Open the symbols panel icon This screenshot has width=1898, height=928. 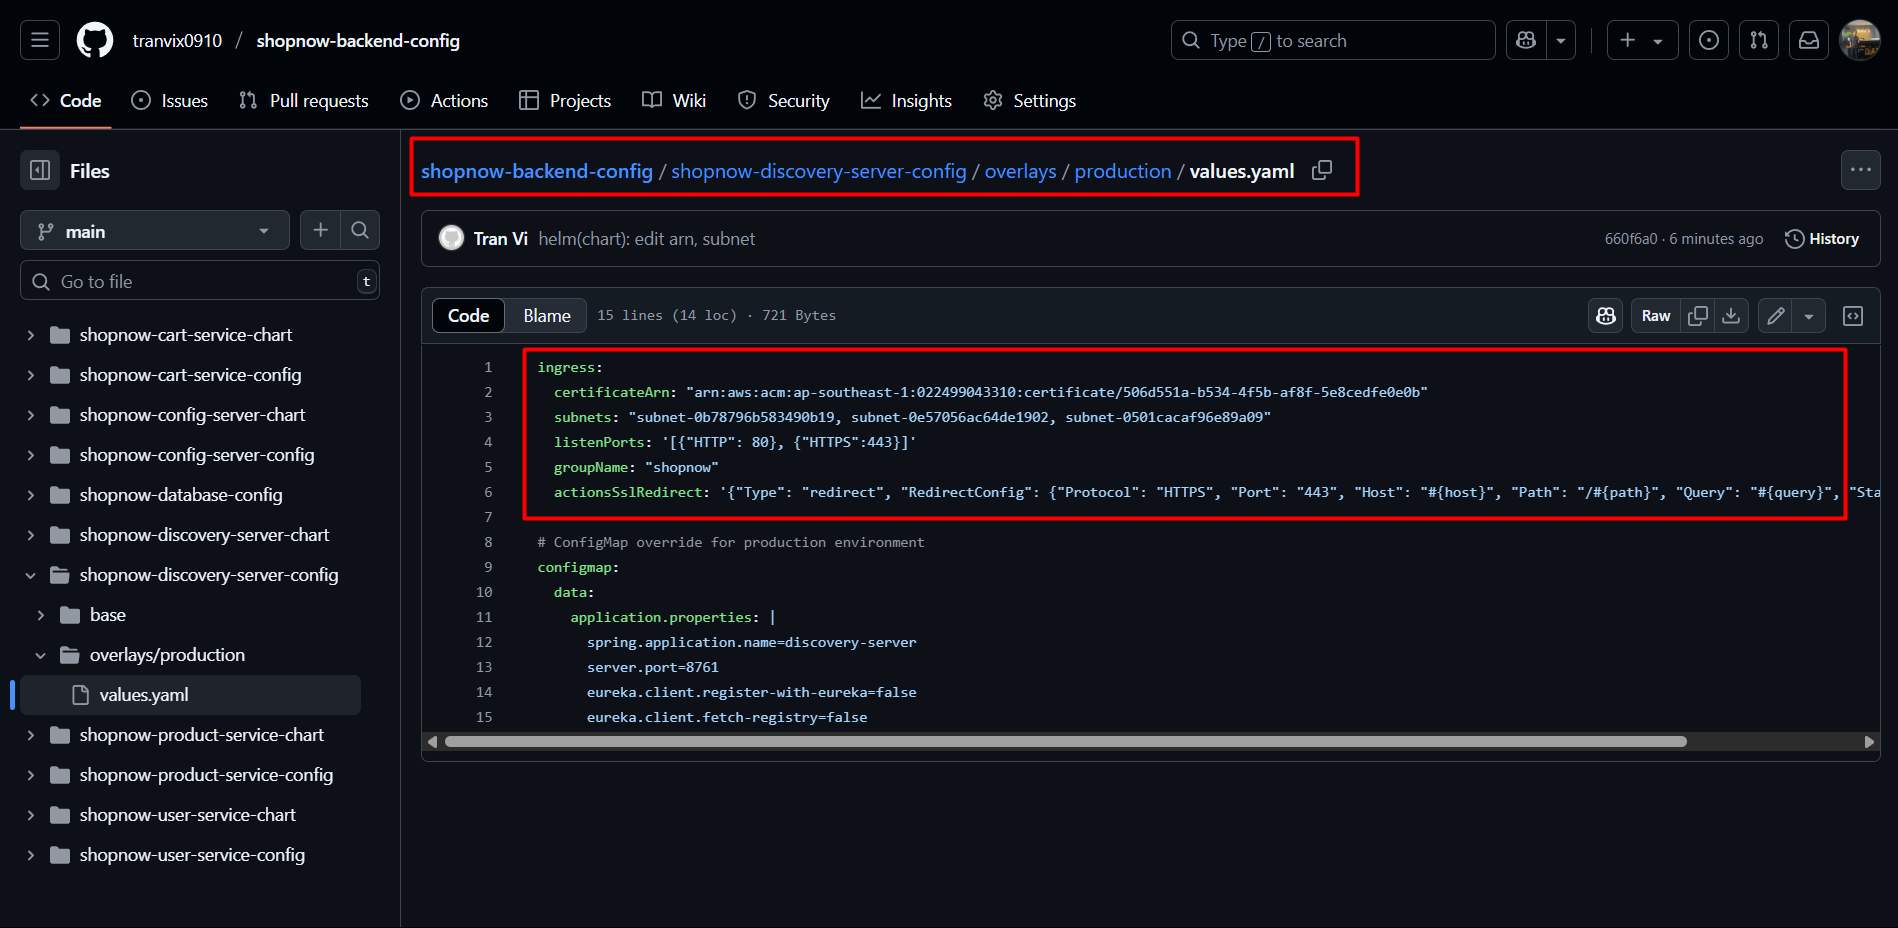point(1853,316)
